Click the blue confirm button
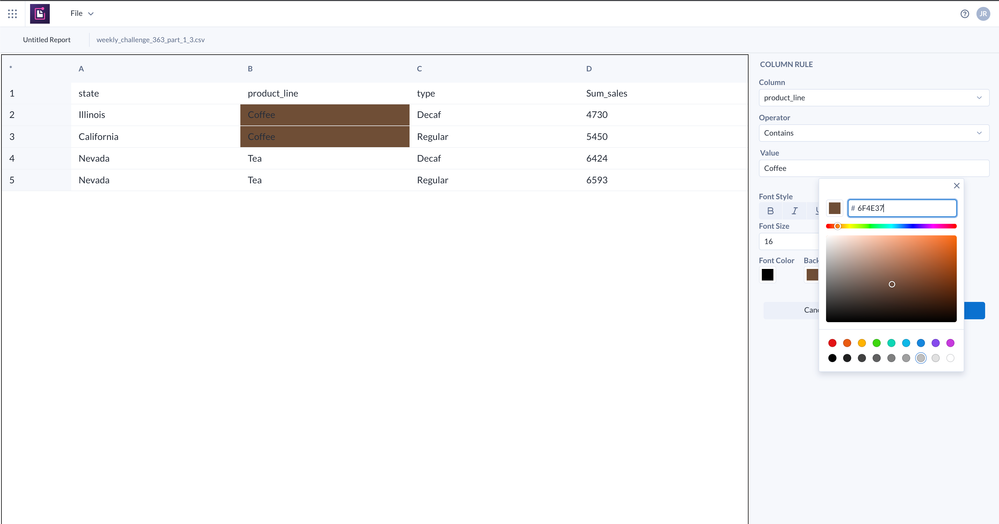 [x=974, y=310]
